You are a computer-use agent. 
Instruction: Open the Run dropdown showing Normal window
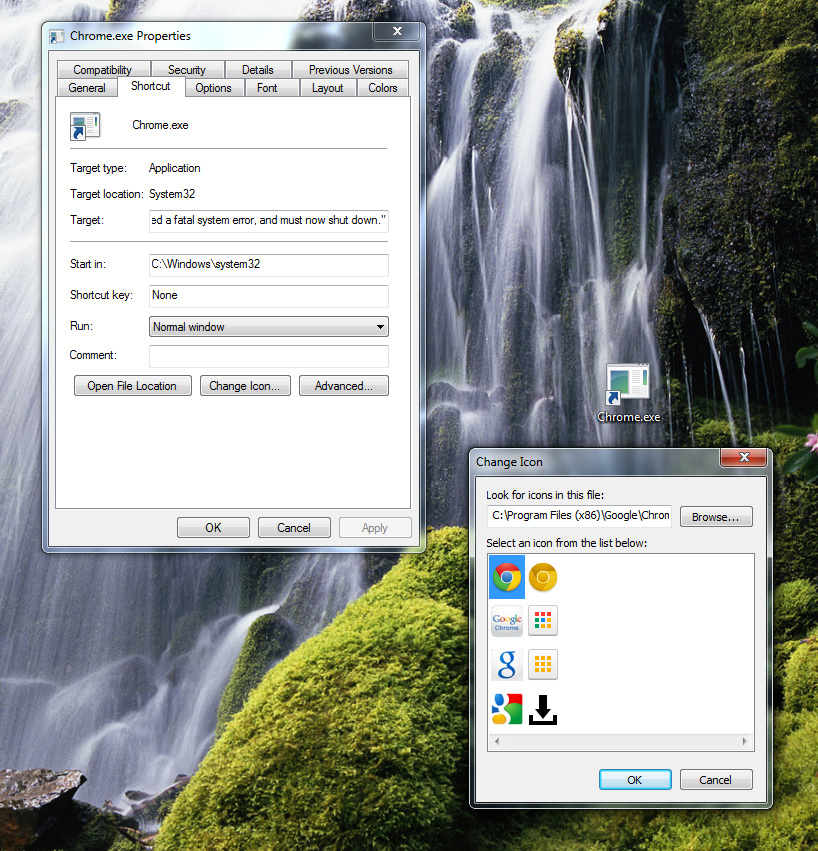(x=379, y=326)
